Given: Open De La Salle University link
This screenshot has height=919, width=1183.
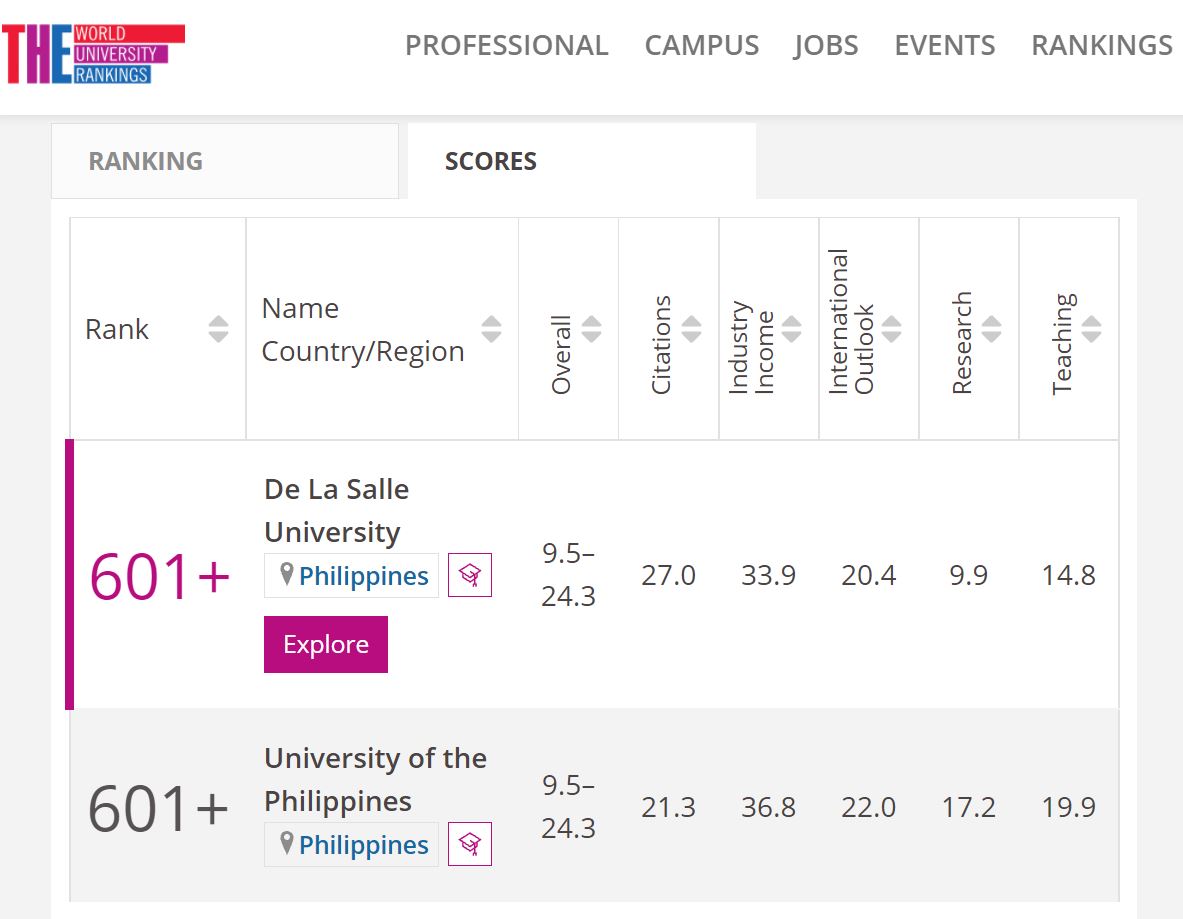Looking at the screenshot, I should coord(336,511).
